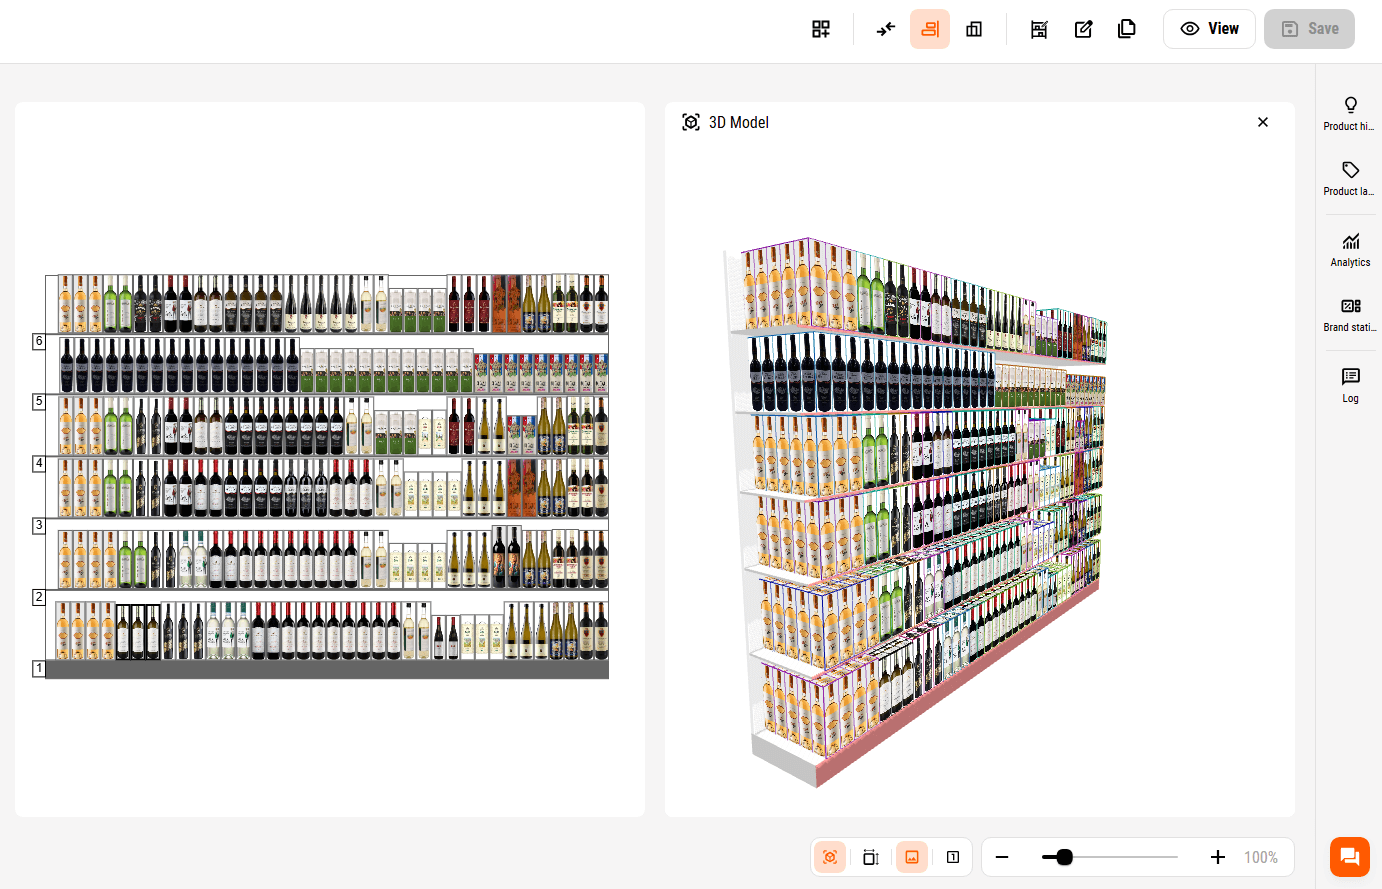The image size is (1382, 889).
Task: Open the orange chat support button
Action: (1349, 857)
